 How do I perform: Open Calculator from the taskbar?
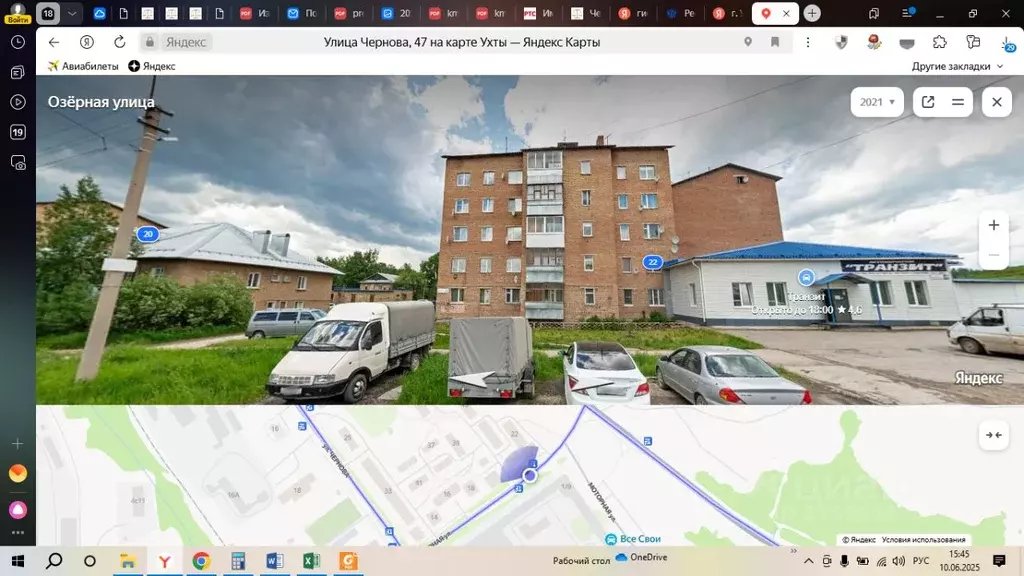pos(238,561)
